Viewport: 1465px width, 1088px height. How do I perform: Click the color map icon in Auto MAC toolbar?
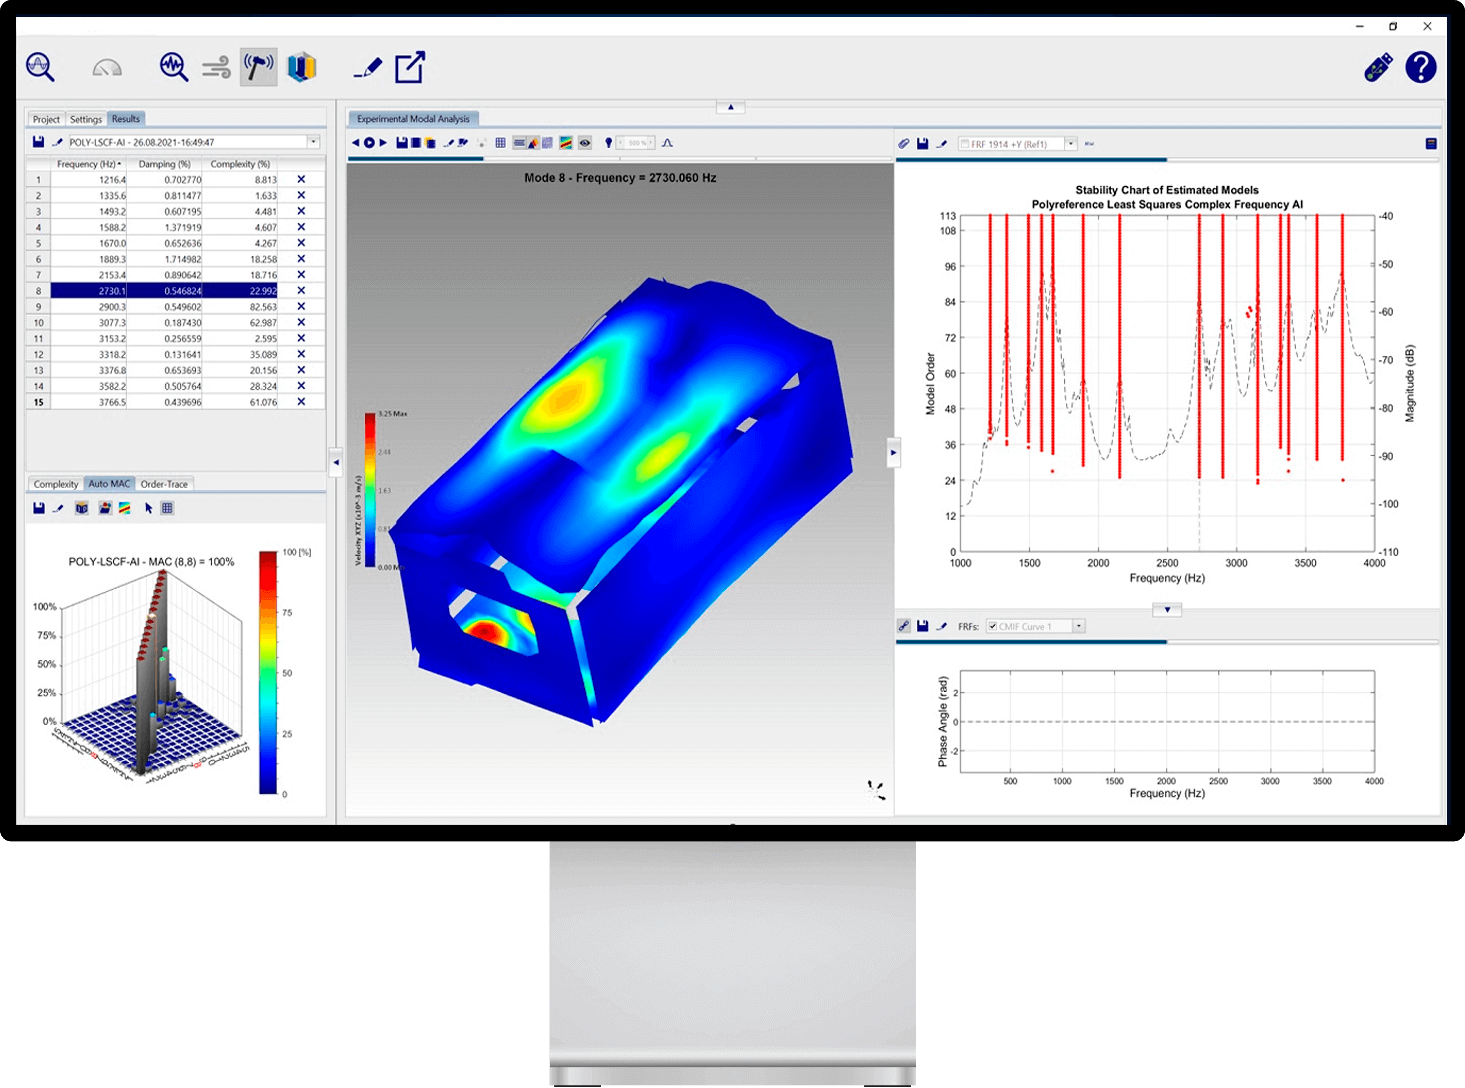click(125, 508)
